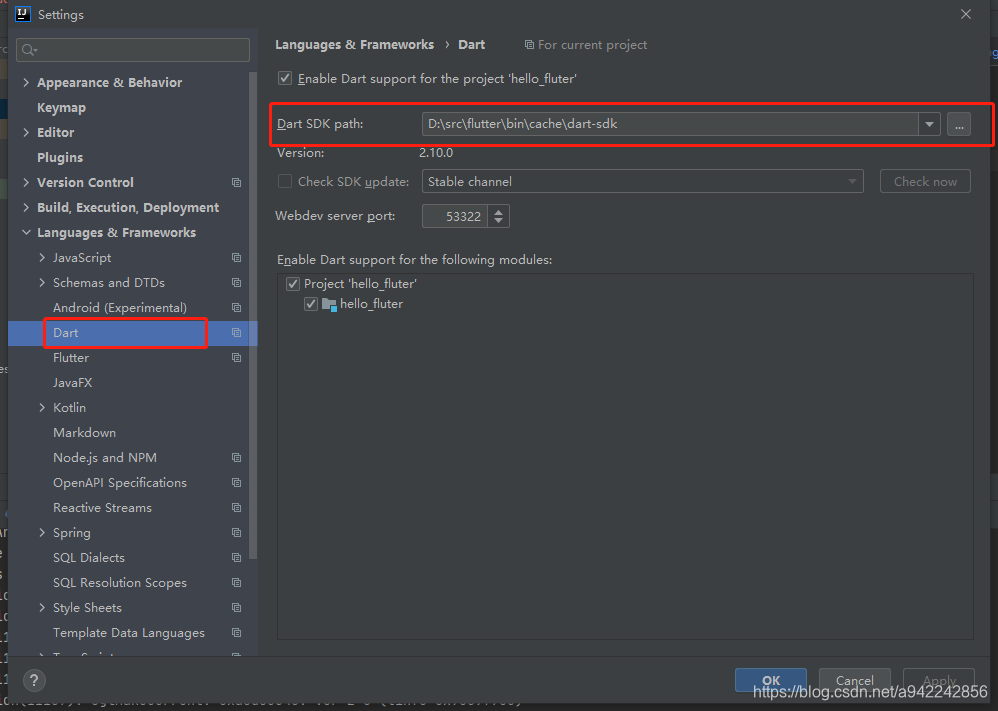Increase Webdev server port with the up stepper
The width and height of the screenshot is (998, 711).
498,210
